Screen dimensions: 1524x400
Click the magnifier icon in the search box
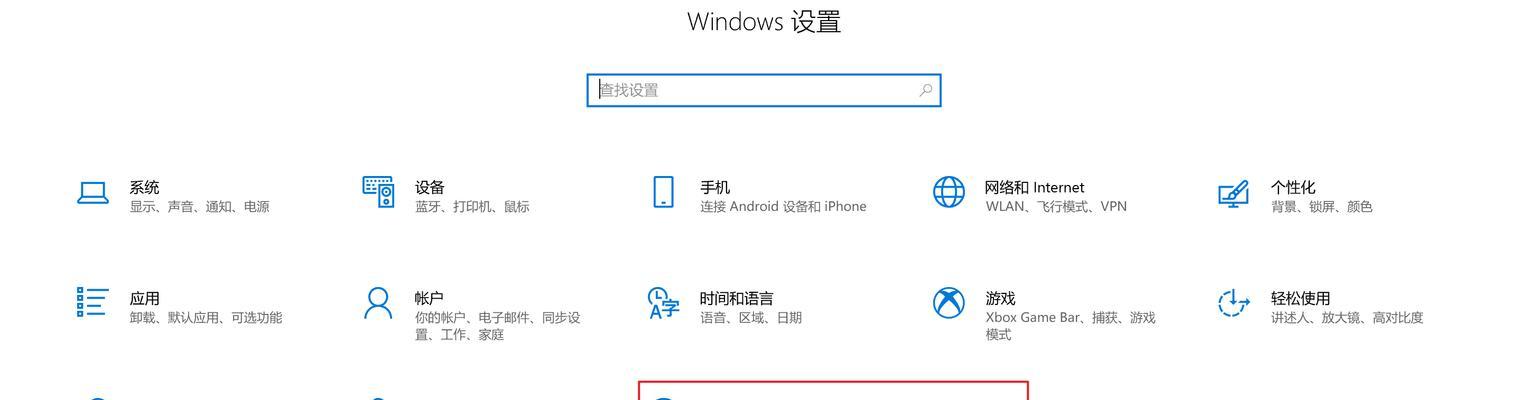pyautogui.click(x=925, y=90)
